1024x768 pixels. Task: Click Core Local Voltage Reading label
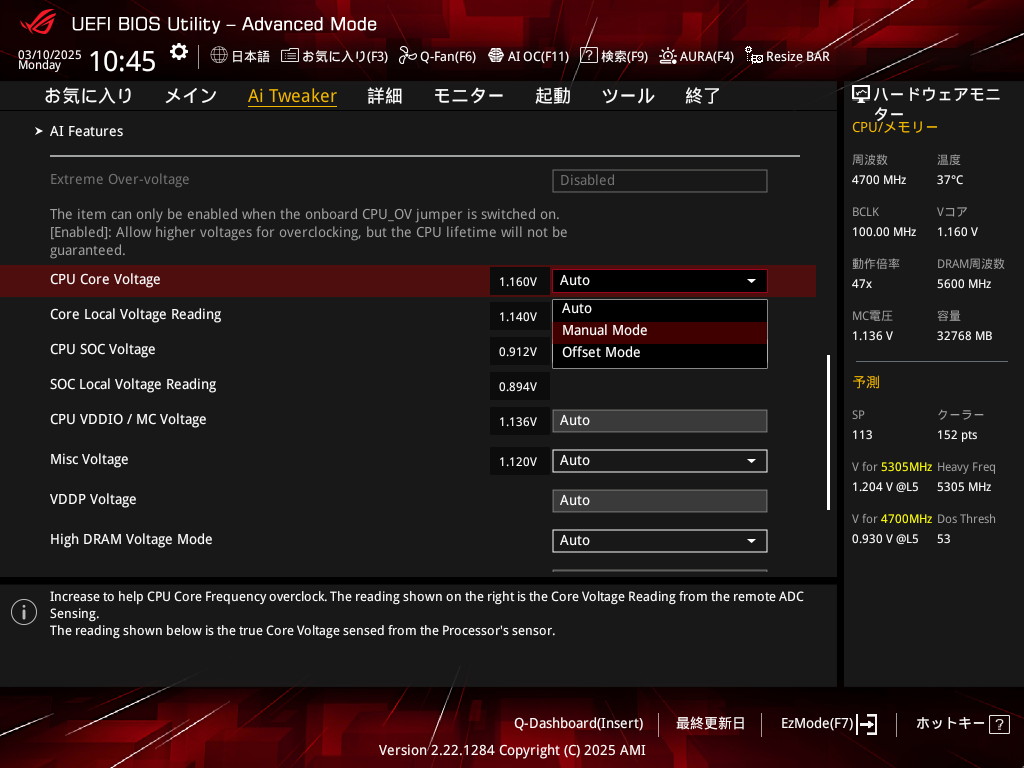coord(136,315)
